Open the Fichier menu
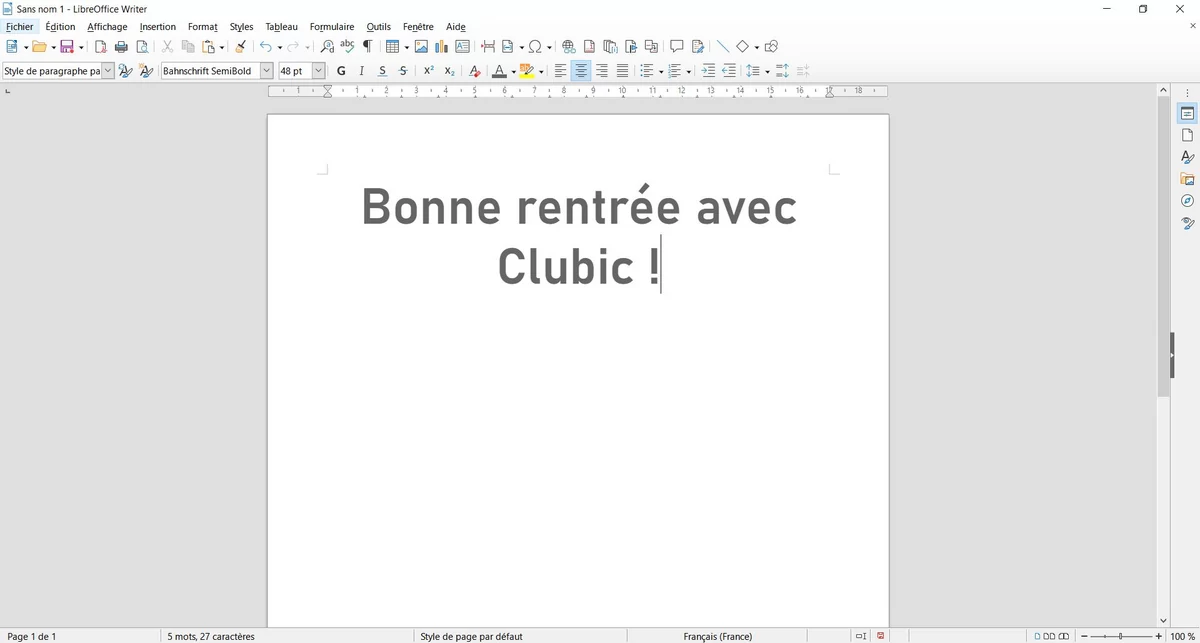Image resolution: width=1200 pixels, height=643 pixels. point(19,27)
